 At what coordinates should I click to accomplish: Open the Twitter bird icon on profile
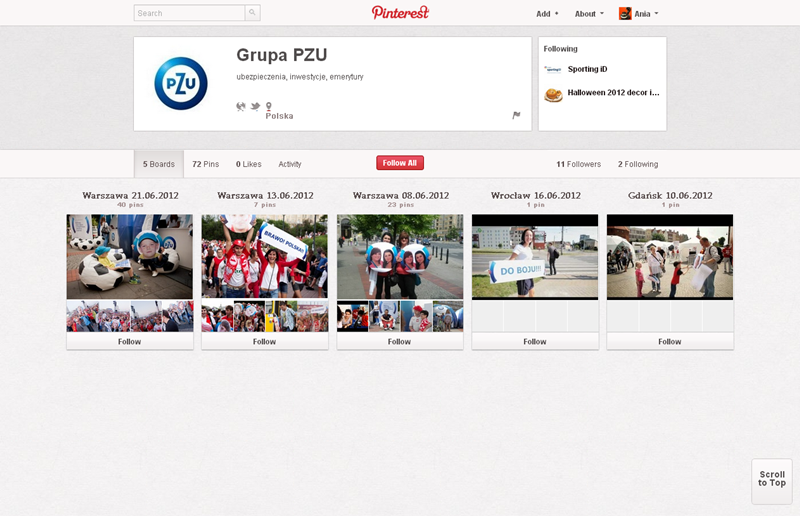pyautogui.click(x=255, y=106)
